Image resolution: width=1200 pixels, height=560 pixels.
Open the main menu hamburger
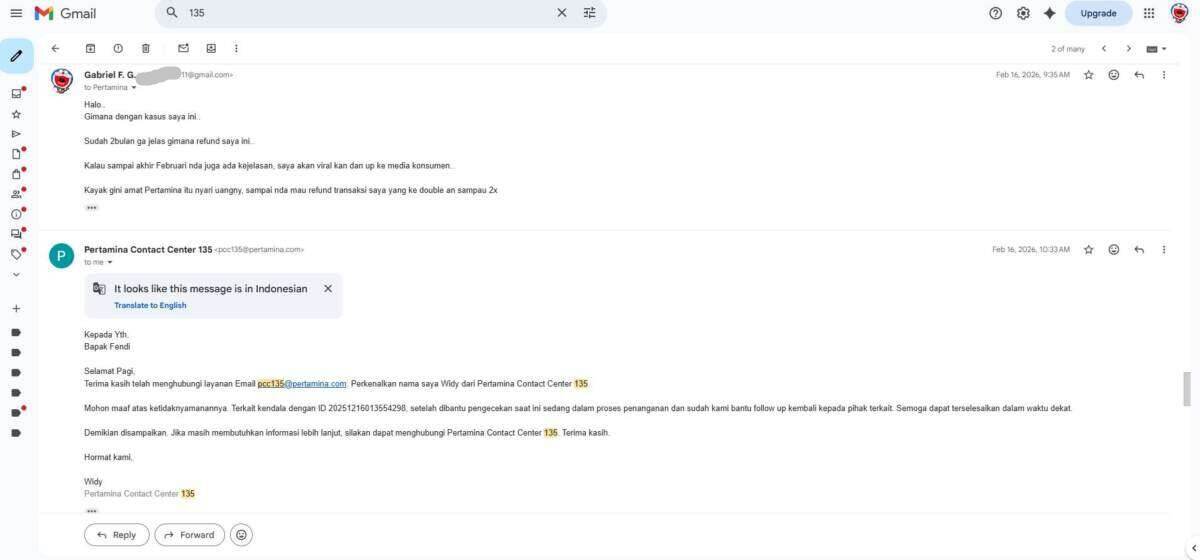click(16, 13)
